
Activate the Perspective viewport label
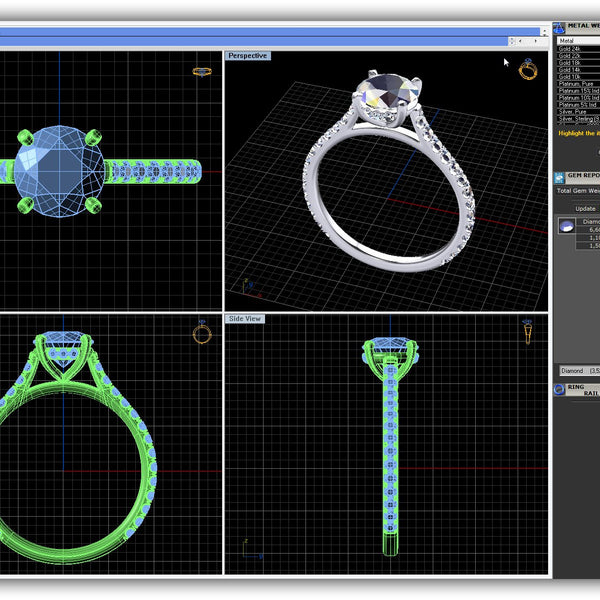pyautogui.click(x=247, y=56)
